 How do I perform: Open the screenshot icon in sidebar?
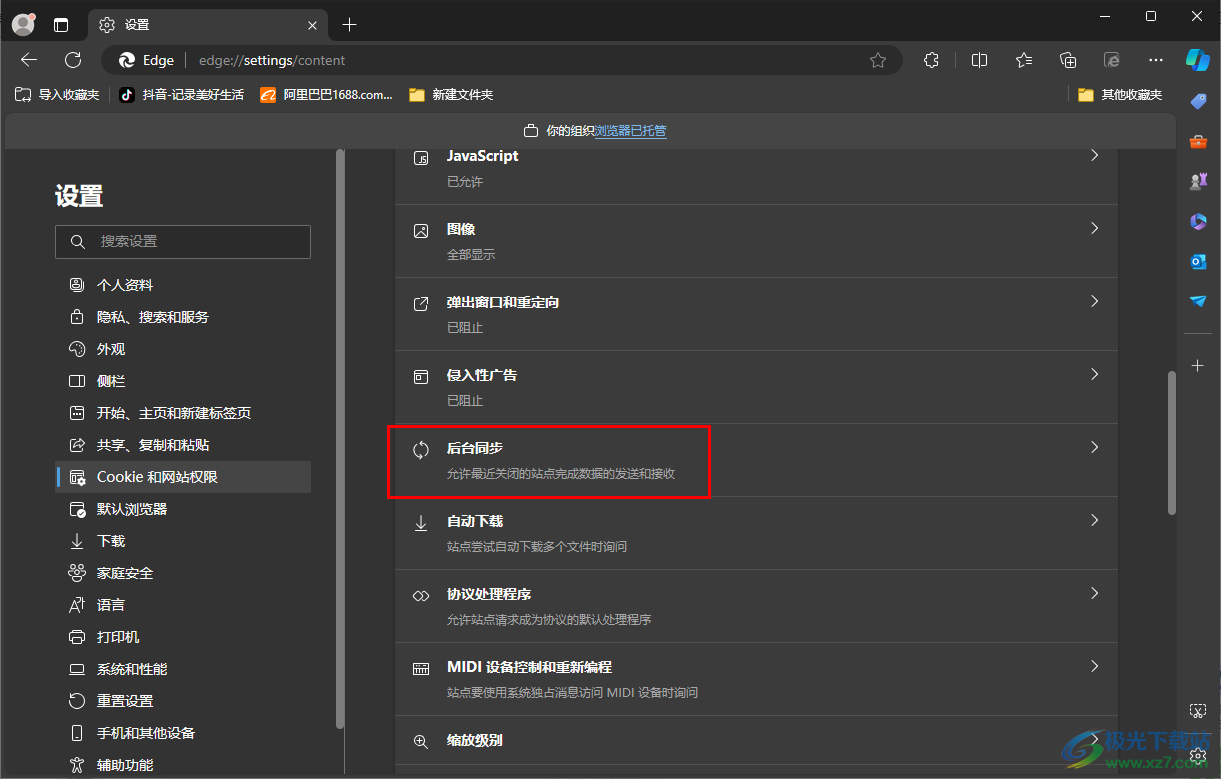[1198, 711]
